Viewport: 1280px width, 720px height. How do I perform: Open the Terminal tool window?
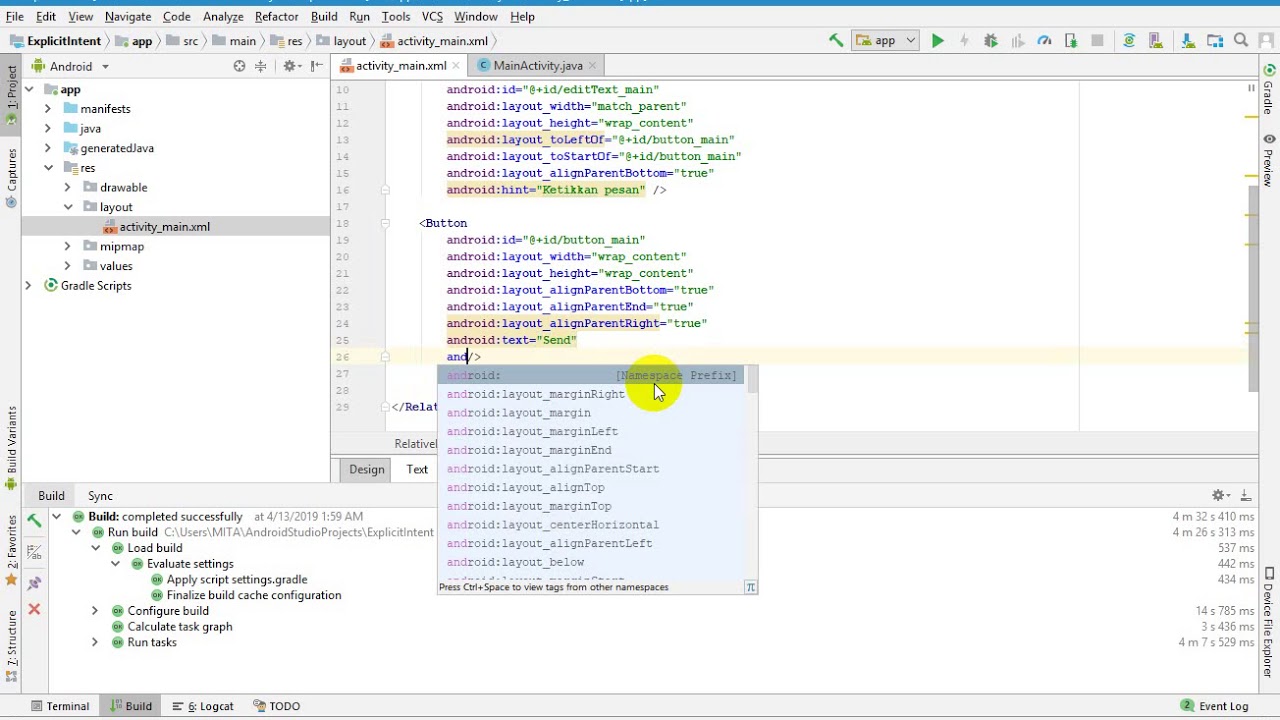coord(60,706)
